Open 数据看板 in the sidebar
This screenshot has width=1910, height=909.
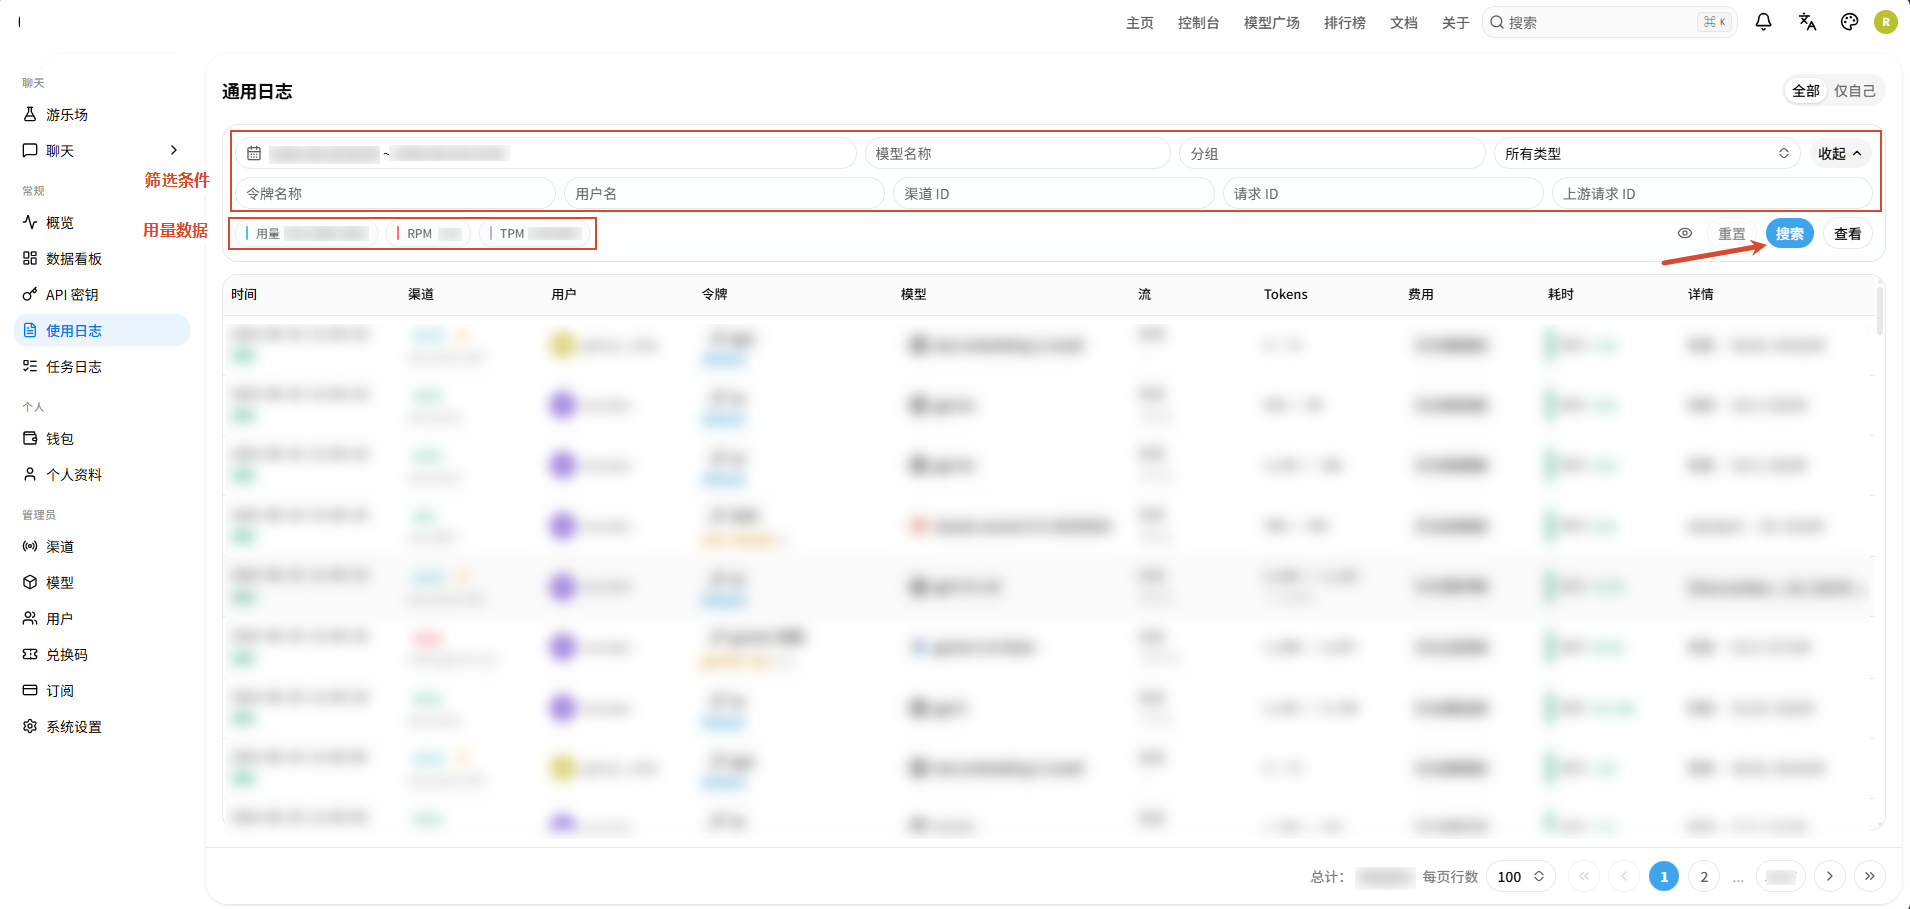(x=102, y=259)
